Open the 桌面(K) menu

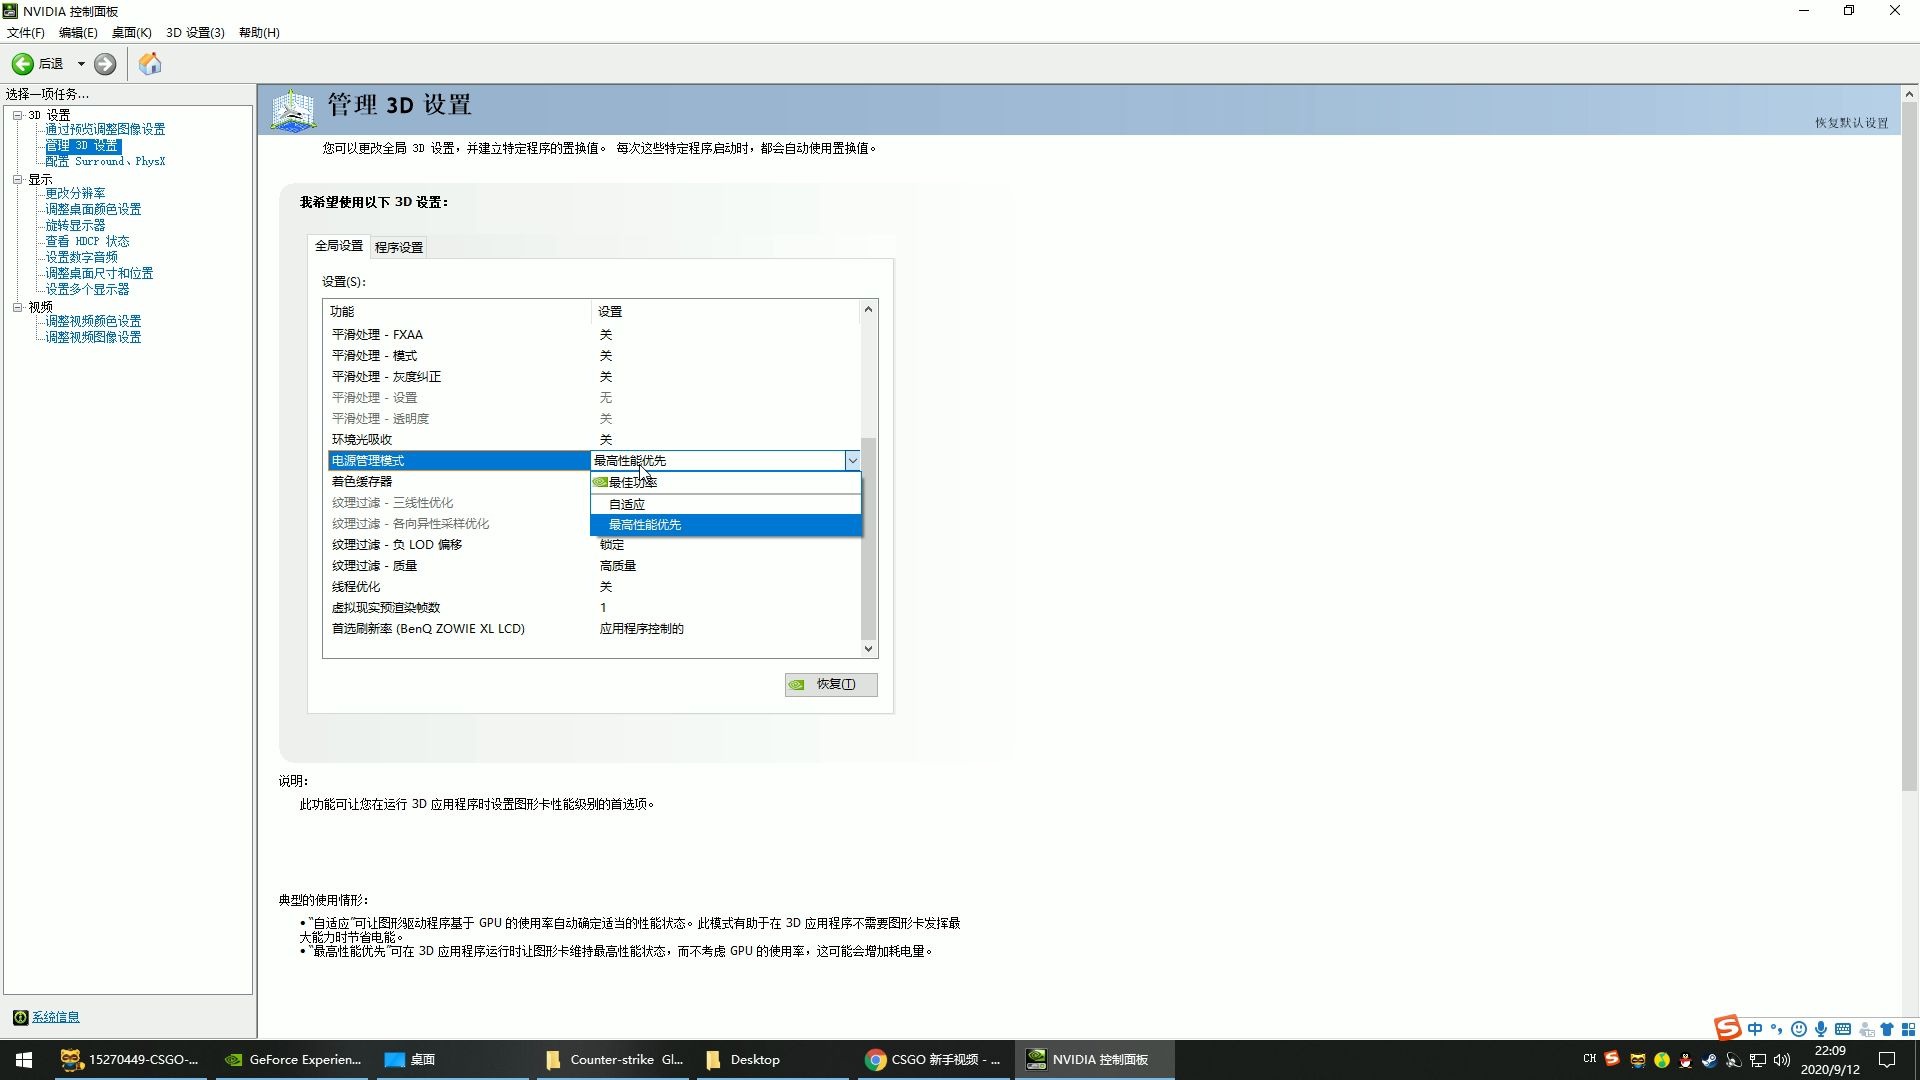pos(131,32)
